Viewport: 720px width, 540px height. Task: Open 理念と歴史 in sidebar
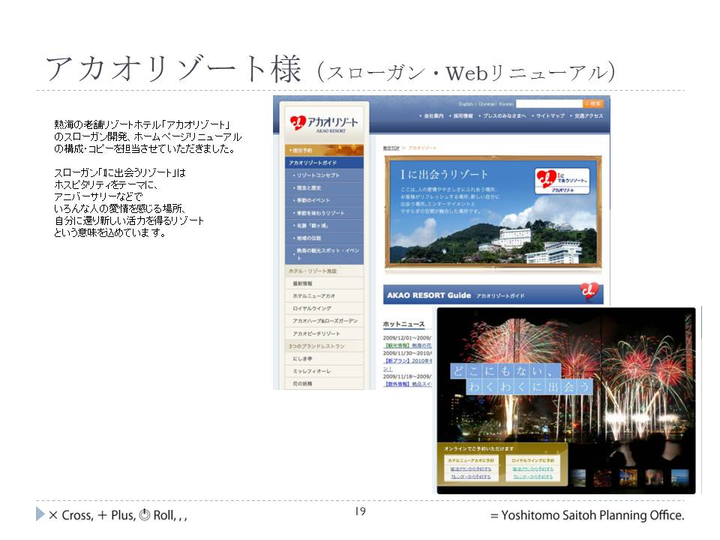pyautogui.click(x=324, y=188)
